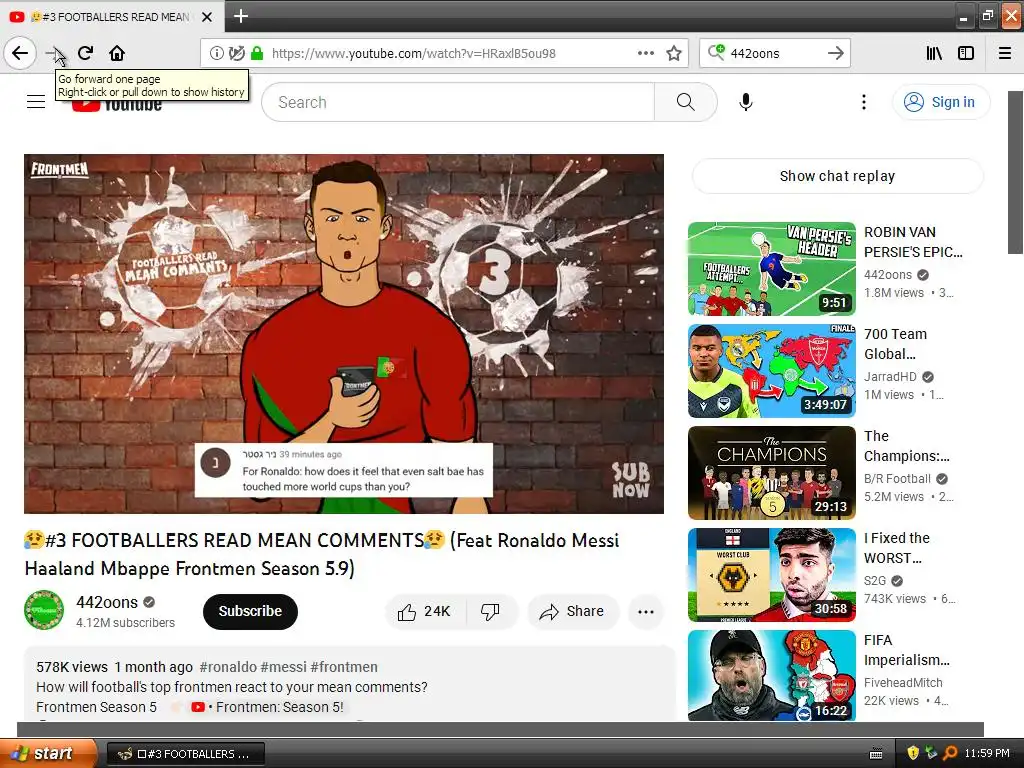
Task: Open more actions menu beside Share
Action: pyautogui.click(x=646, y=612)
